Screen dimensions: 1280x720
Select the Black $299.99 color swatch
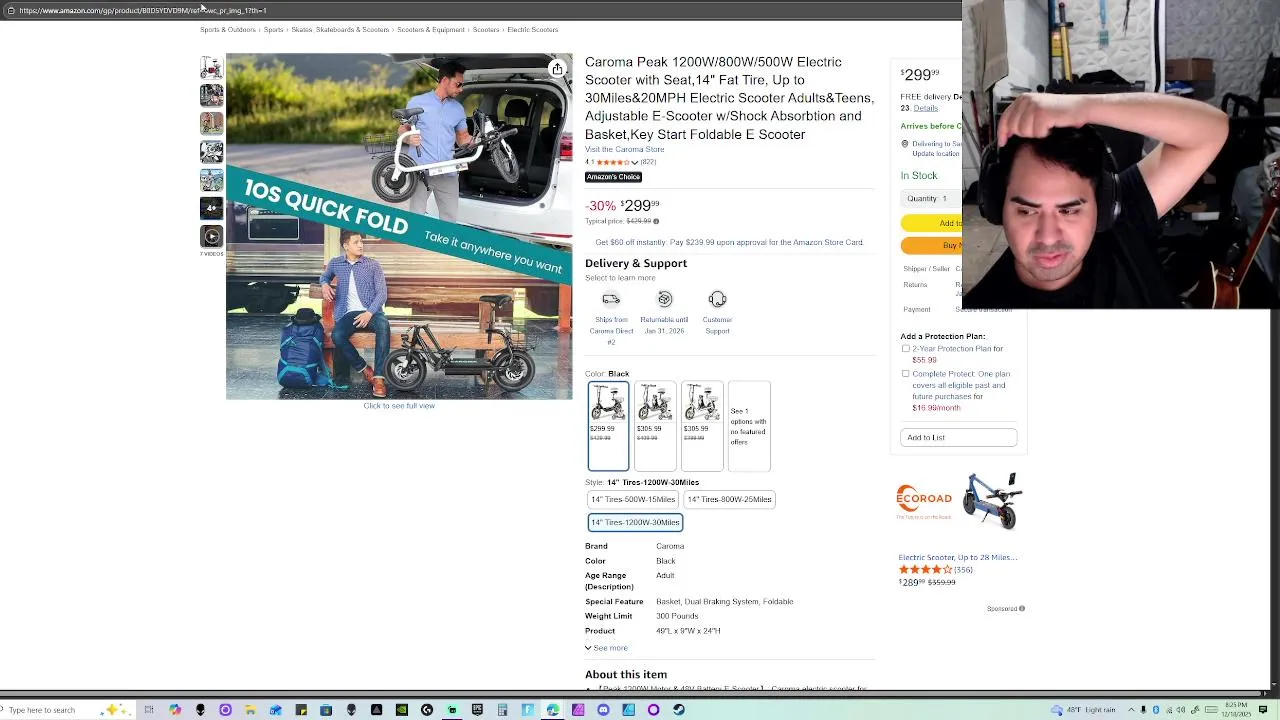608,426
